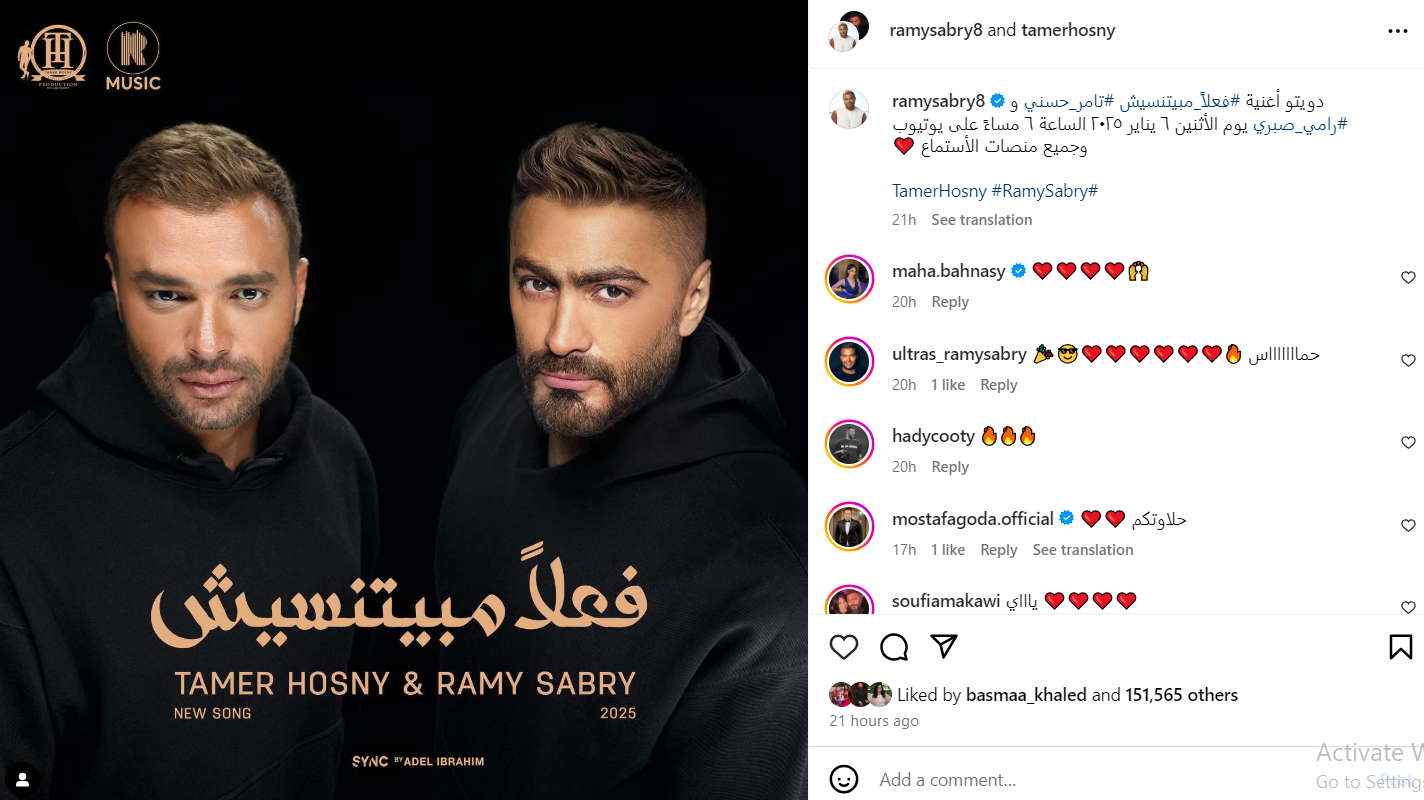Like maha.bahnasy's comment

tap(1408, 278)
